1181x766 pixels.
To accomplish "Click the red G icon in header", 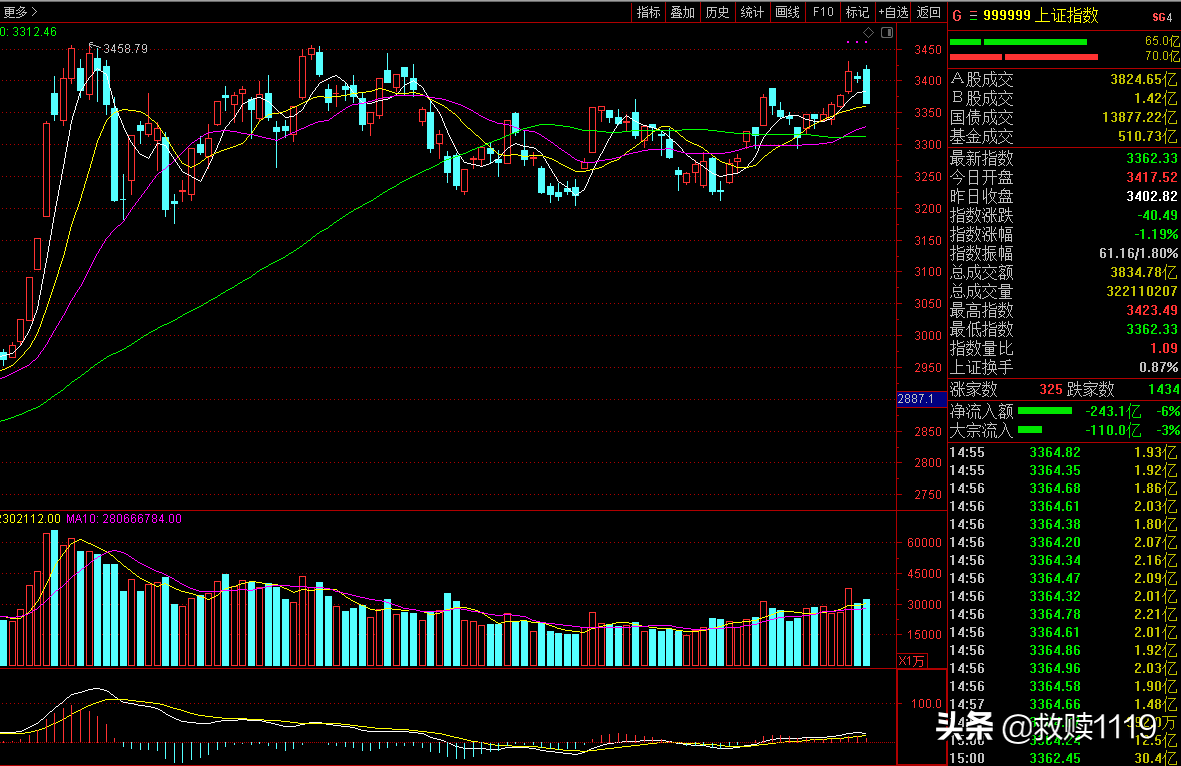I will pos(957,16).
